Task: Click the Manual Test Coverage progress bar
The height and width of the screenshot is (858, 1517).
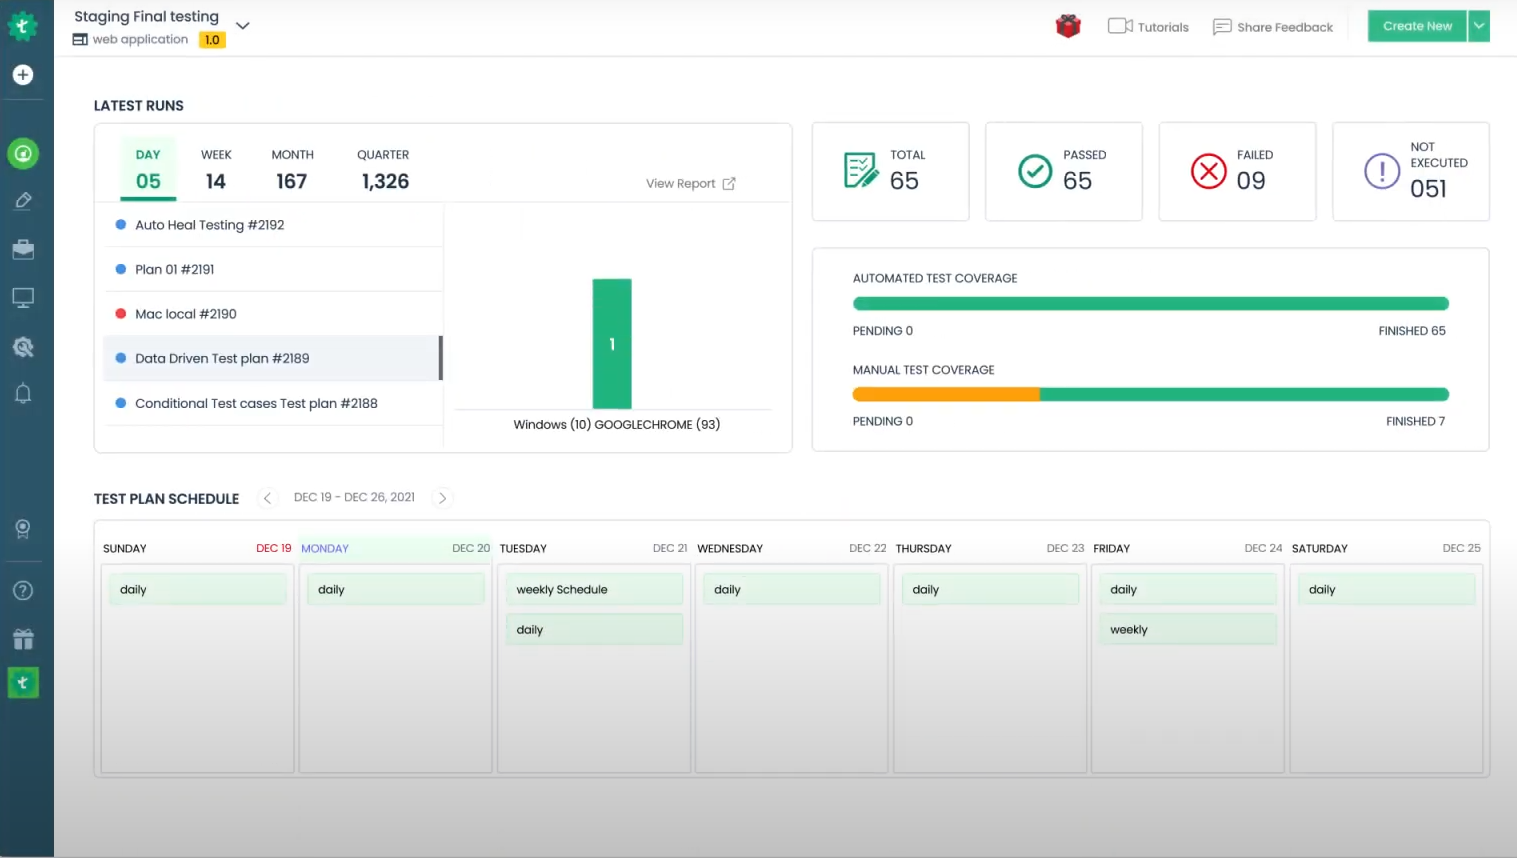Action: coord(1150,395)
